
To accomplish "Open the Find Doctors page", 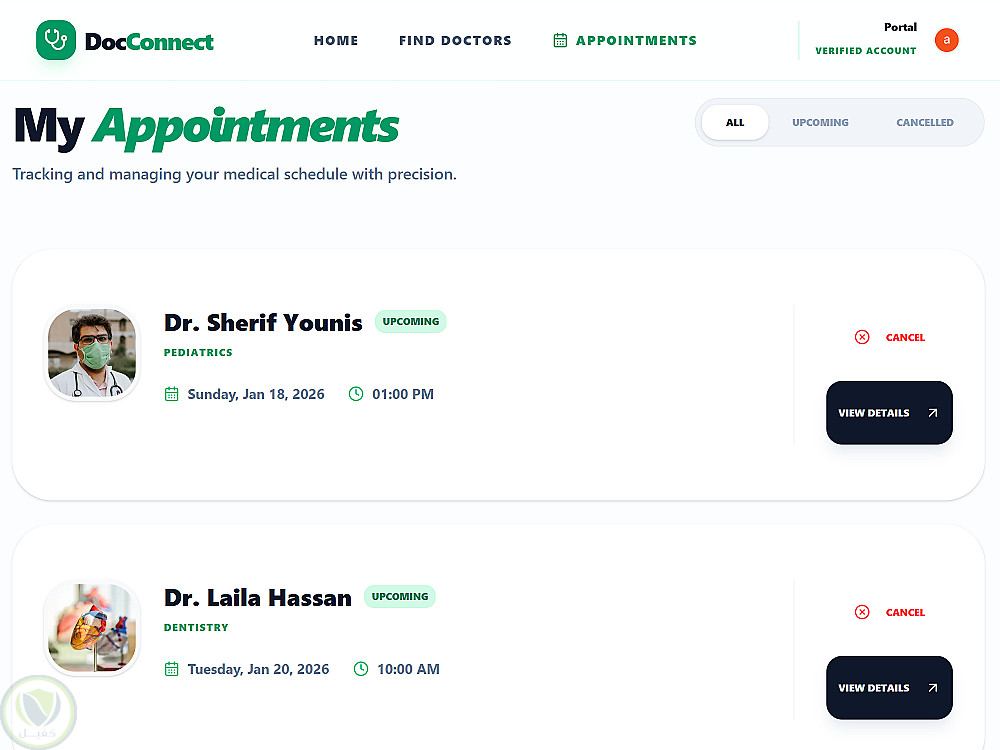I will coord(455,41).
